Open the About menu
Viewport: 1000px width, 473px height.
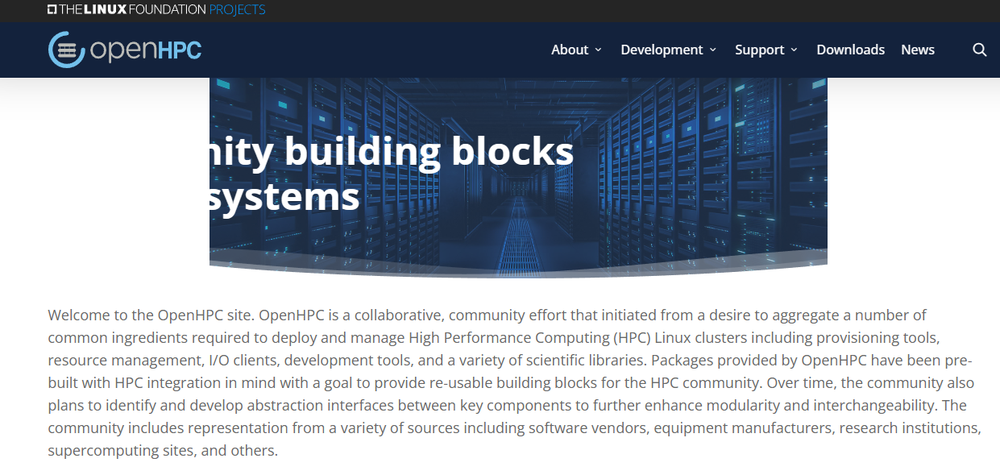click(x=570, y=50)
